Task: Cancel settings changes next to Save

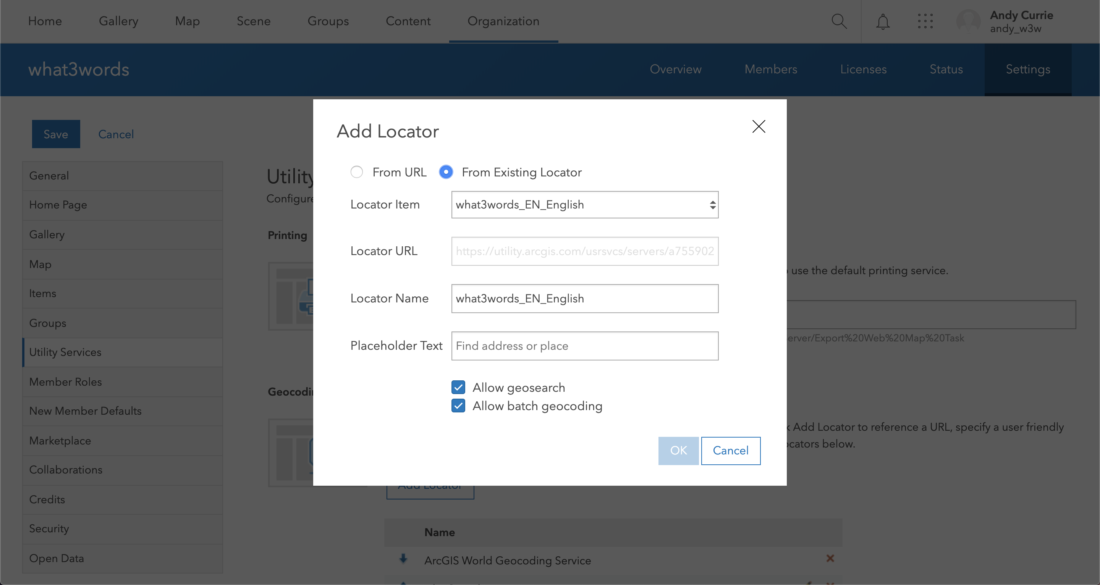Action: pyautogui.click(x=116, y=134)
